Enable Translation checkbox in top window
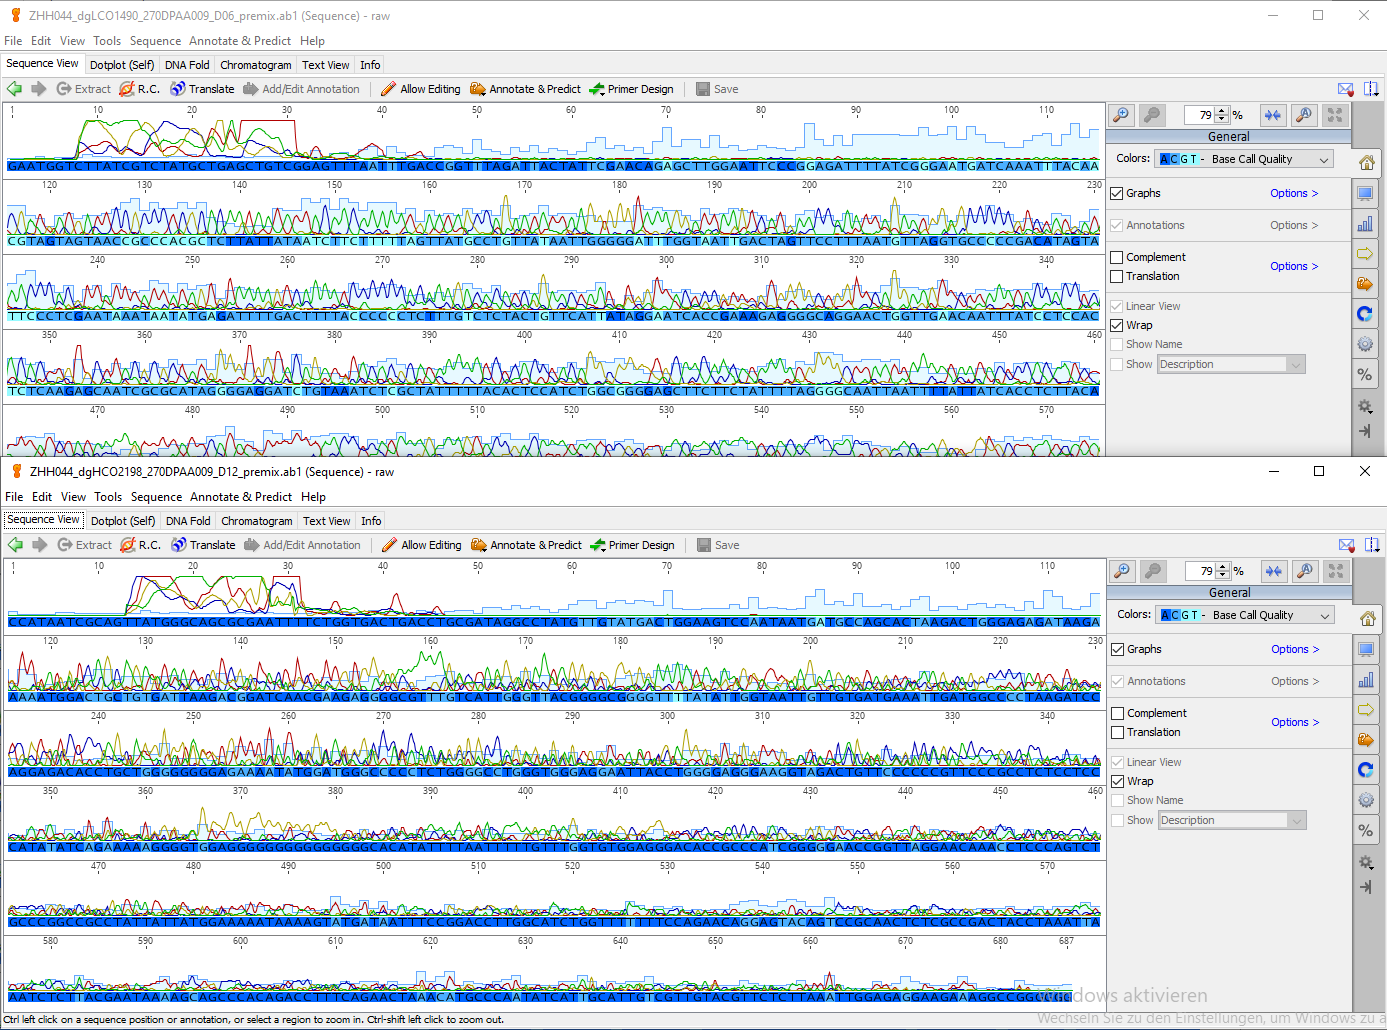Image resolution: width=1387 pixels, height=1030 pixels. click(1117, 277)
